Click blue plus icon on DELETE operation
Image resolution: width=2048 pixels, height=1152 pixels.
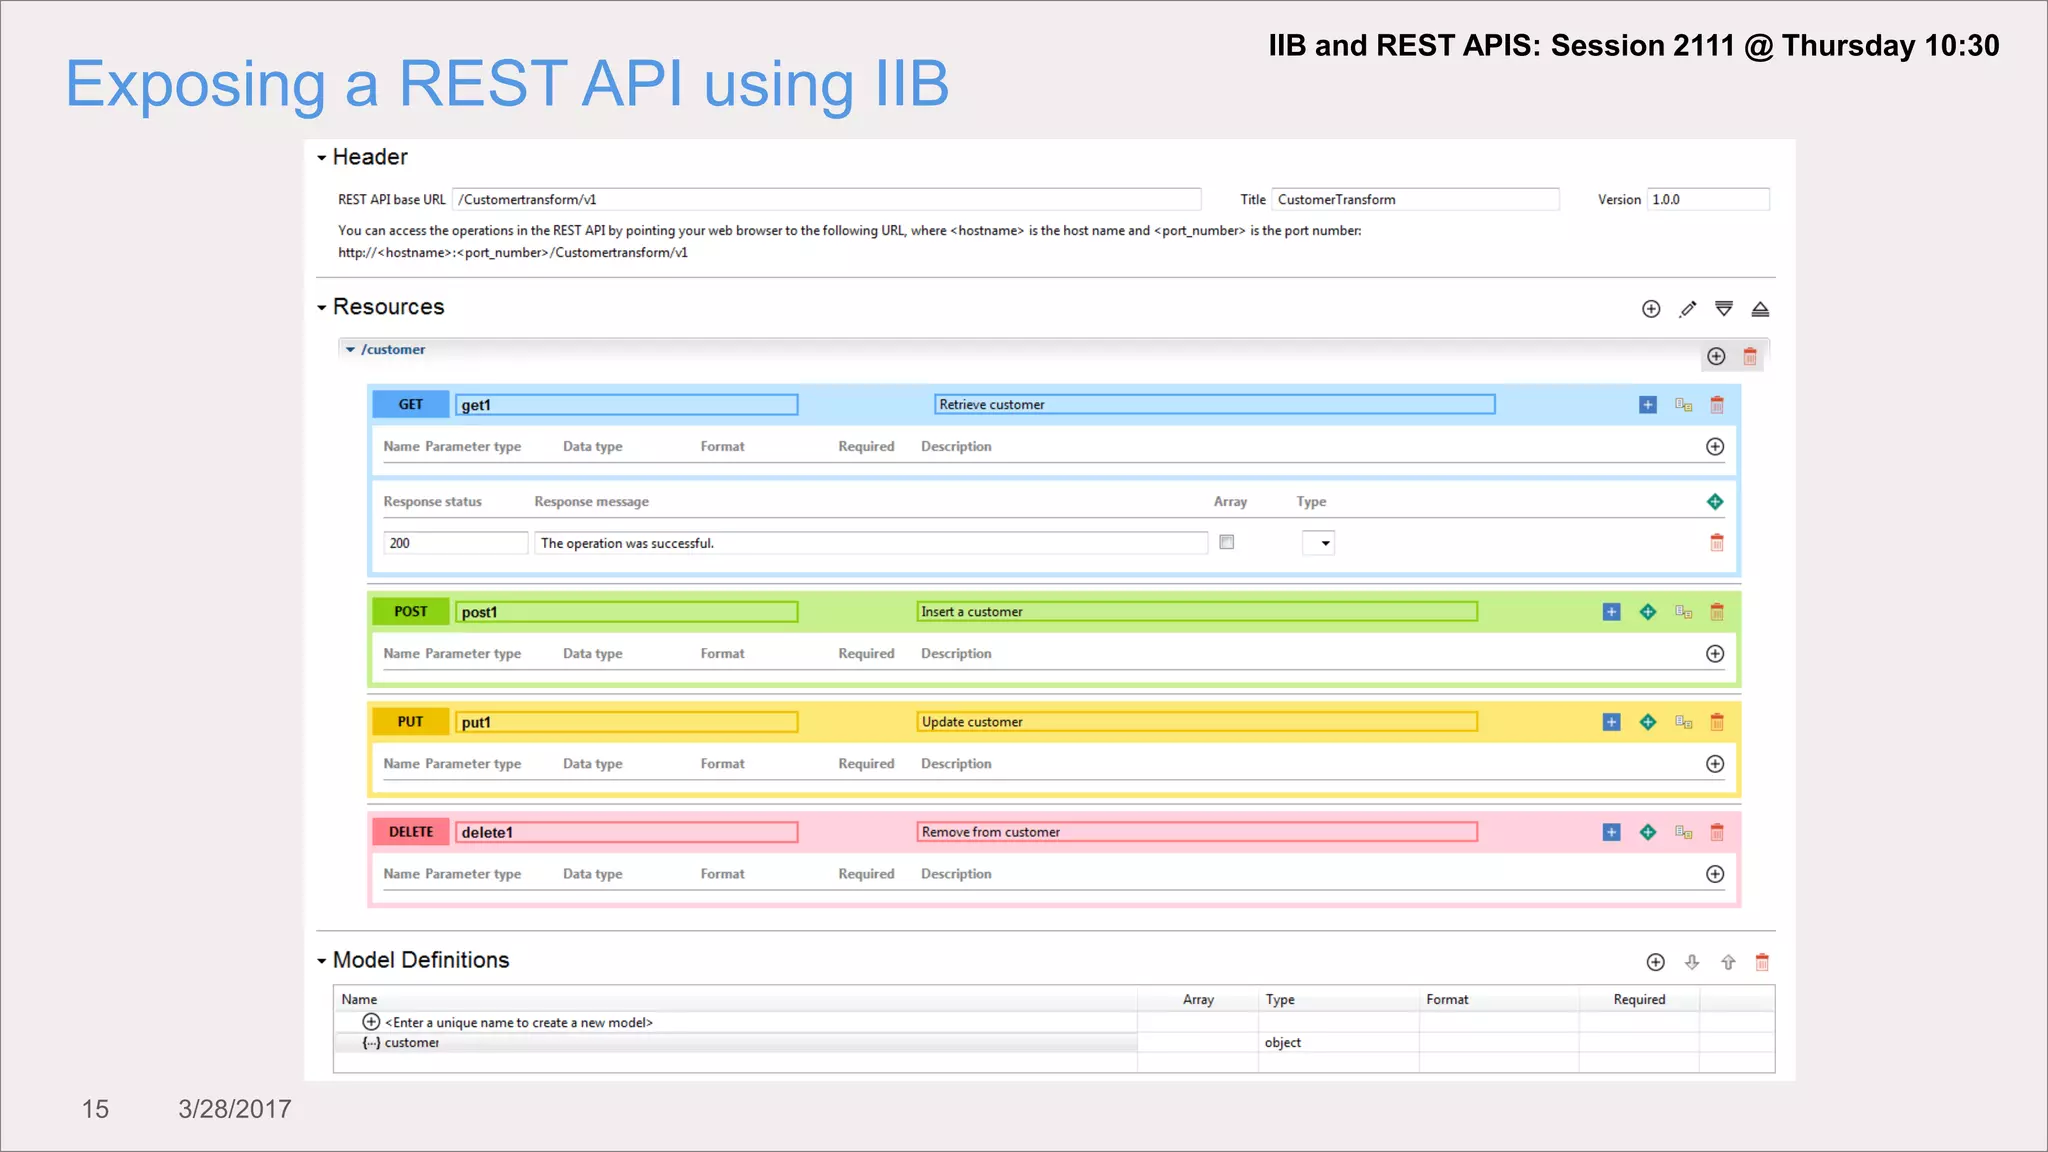pyautogui.click(x=1611, y=832)
